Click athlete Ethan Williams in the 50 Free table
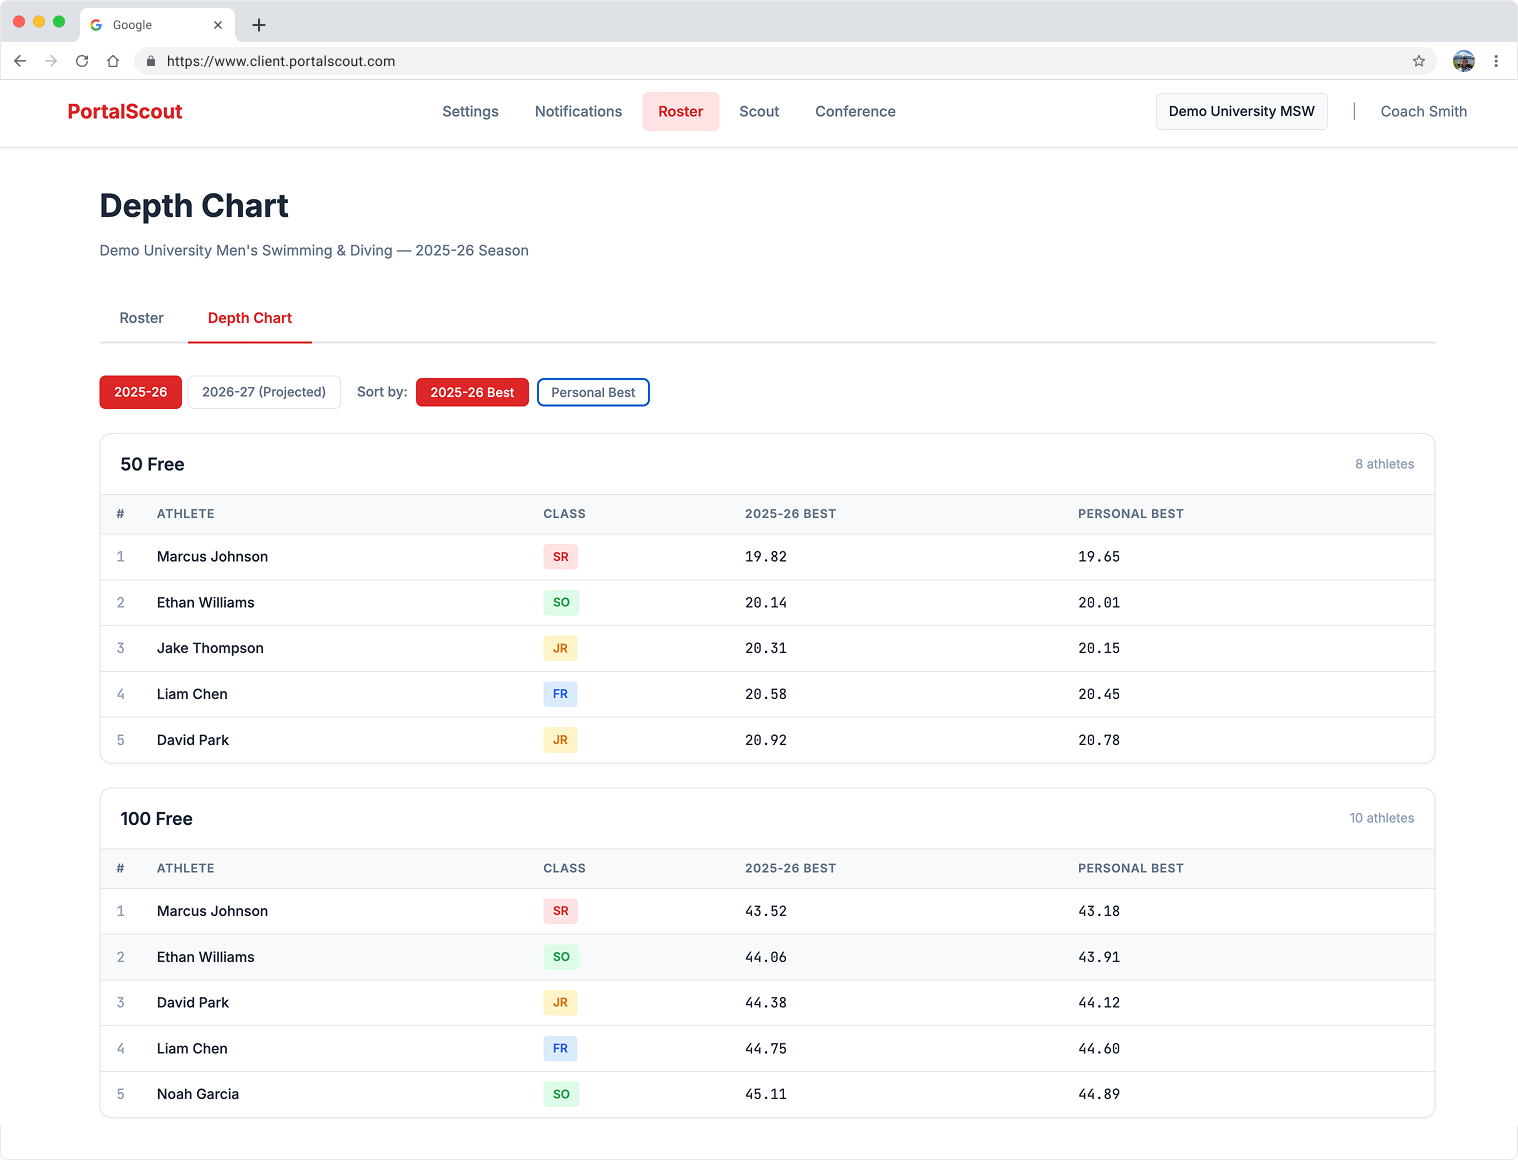Viewport: 1518px width, 1160px height. pos(205,602)
